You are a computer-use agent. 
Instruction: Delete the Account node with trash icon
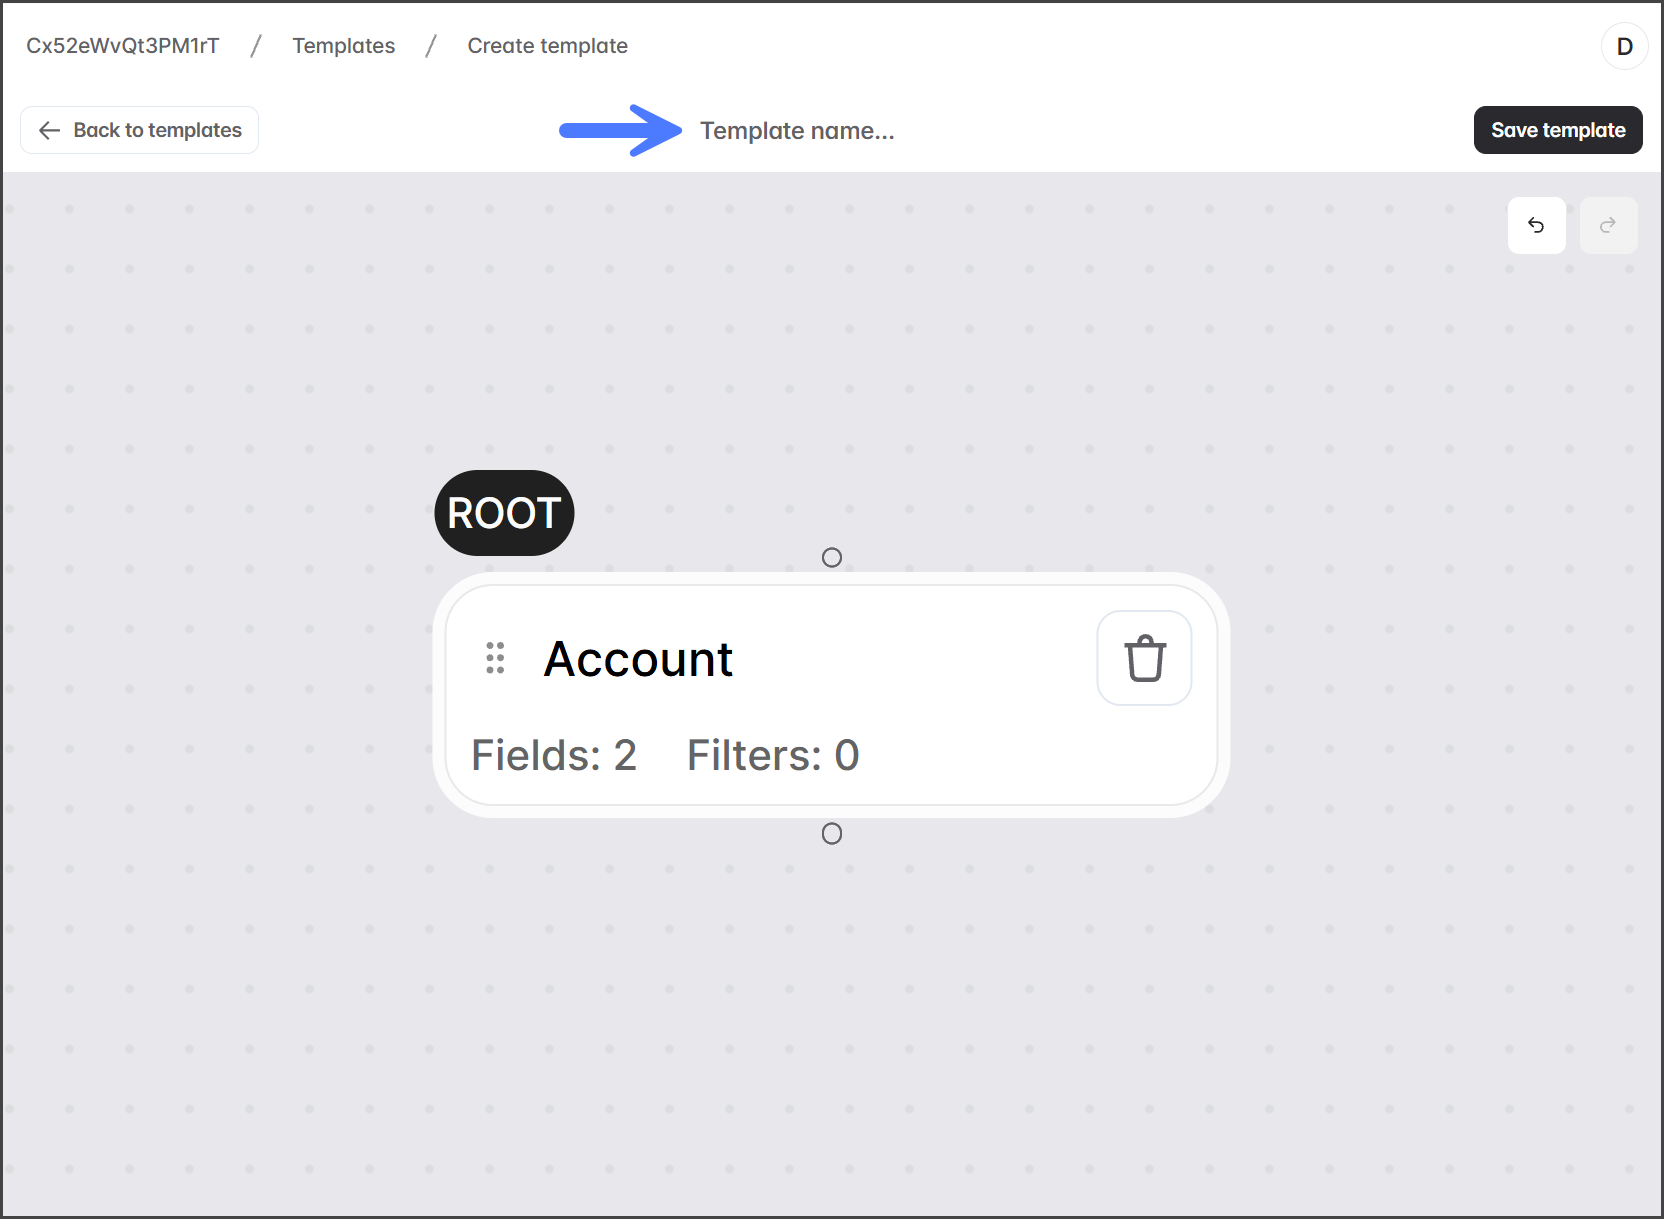pyautogui.click(x=1144, y=658)
